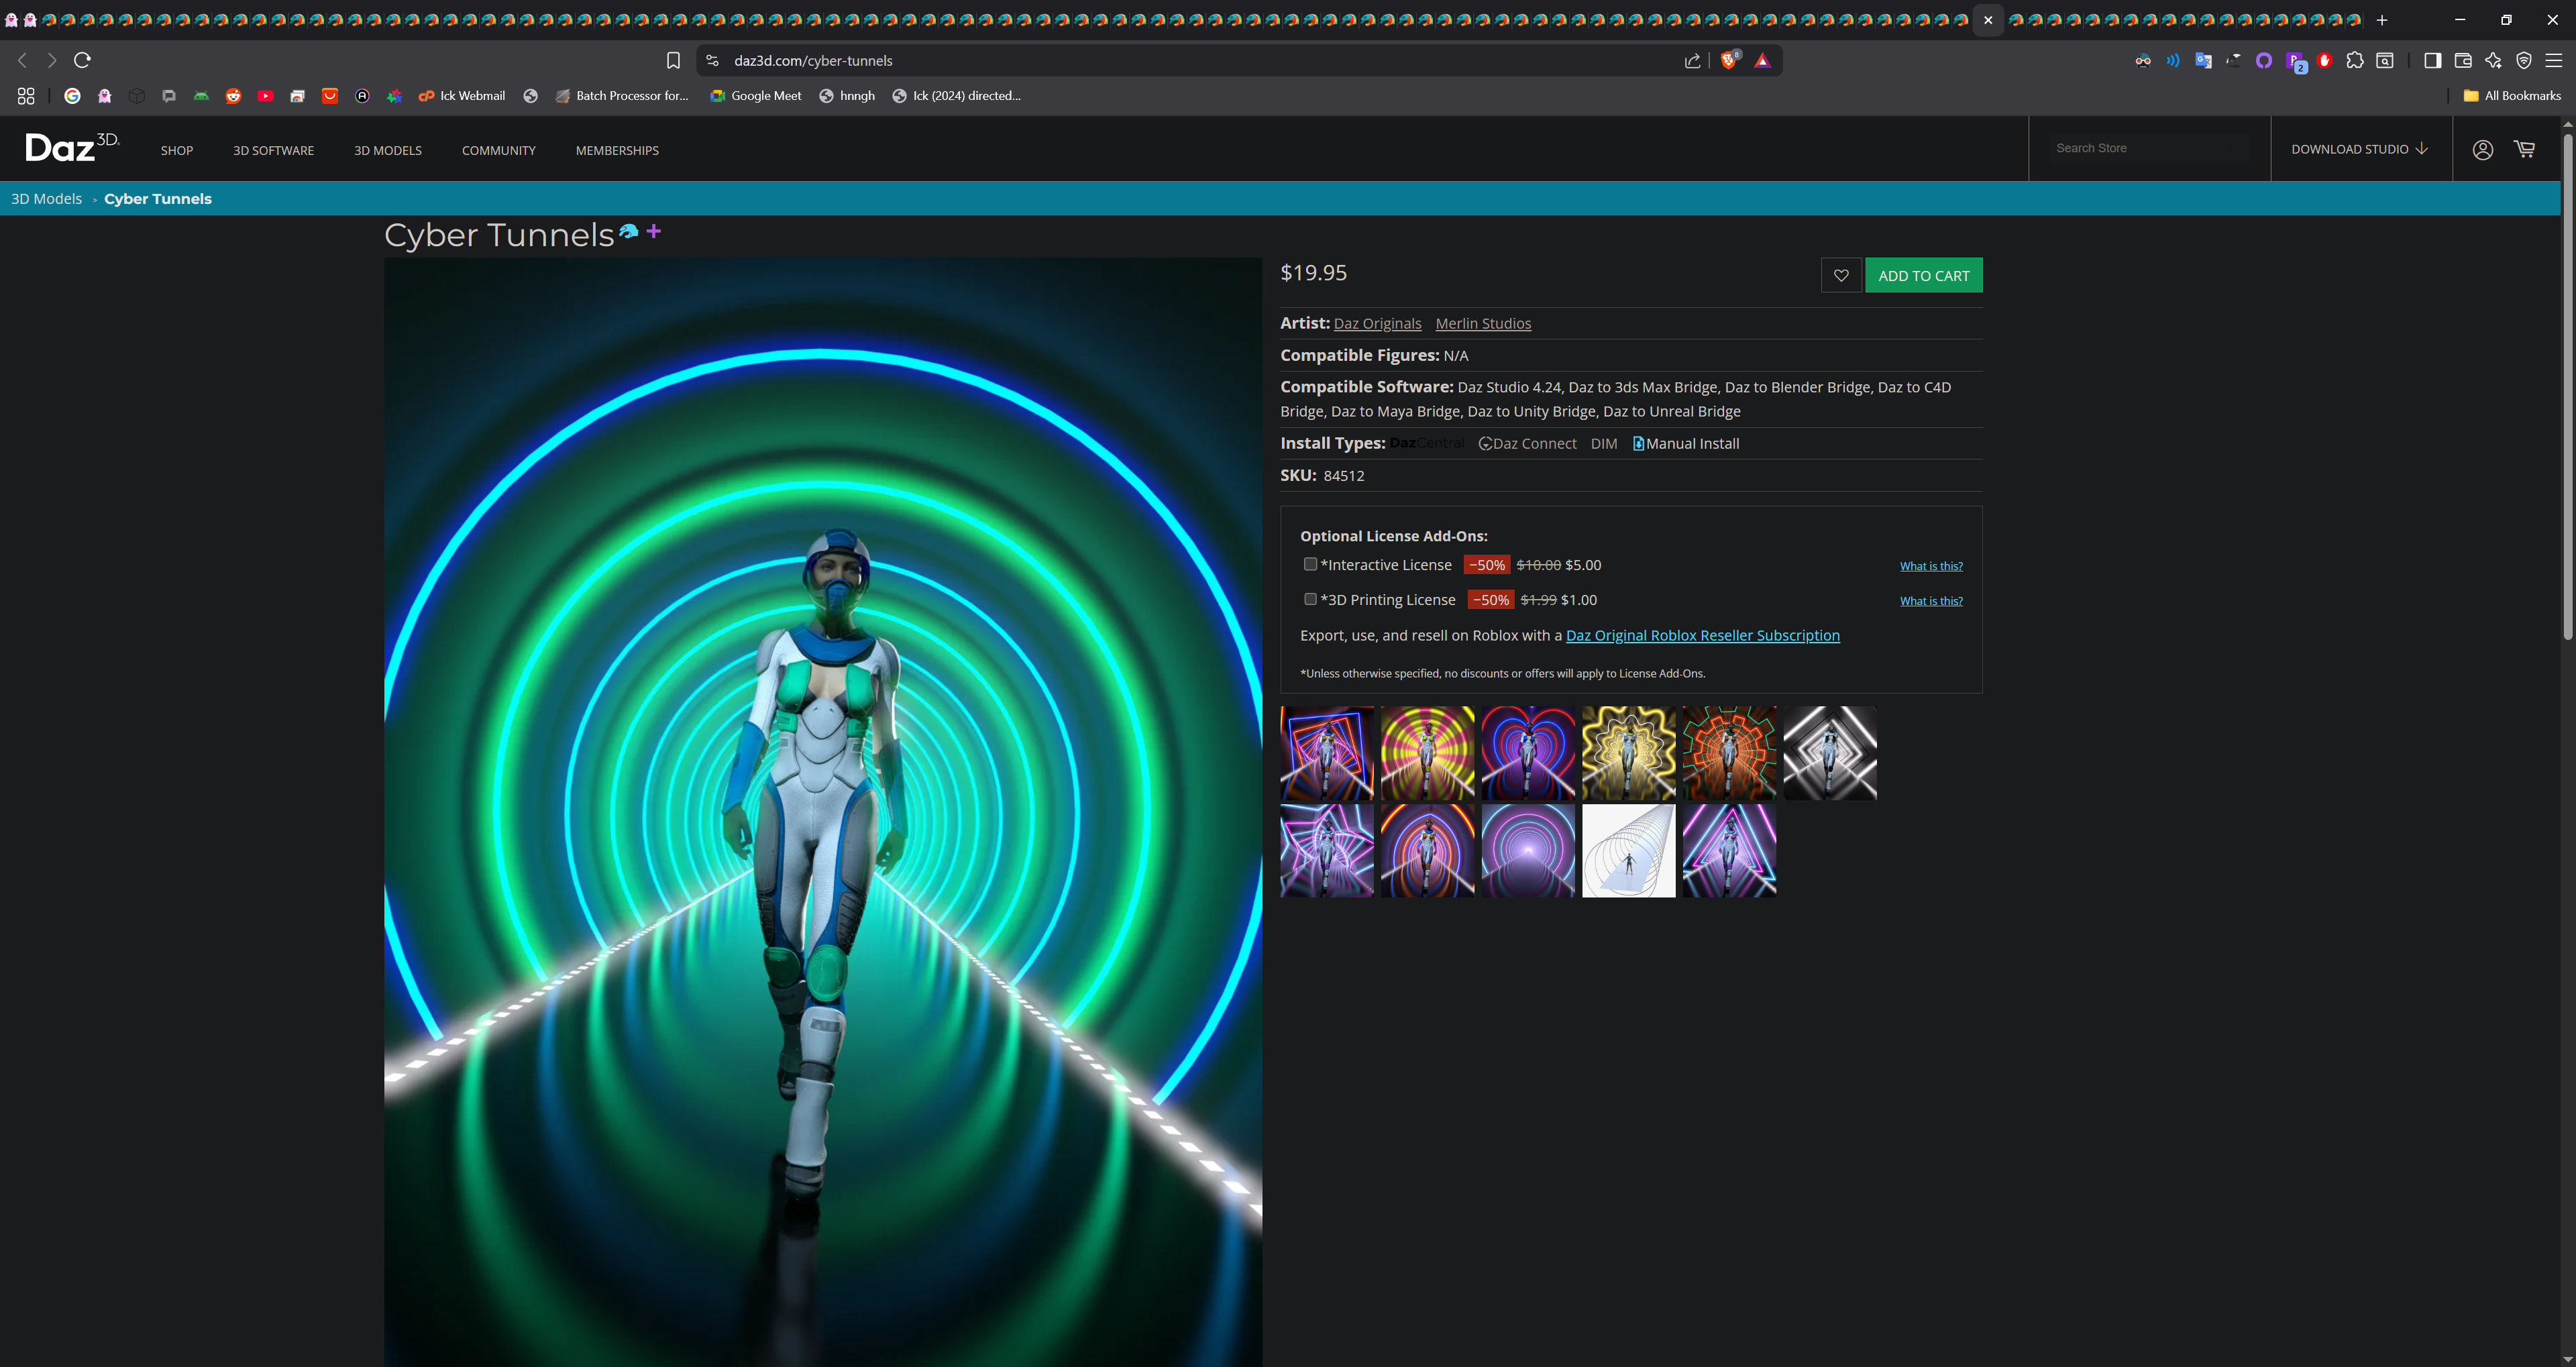This screenshot has width=2576, height=1367.
Task: Tick the 3D Printing License checkbox
Action: pyautogui.click(x=1310, y=599)
